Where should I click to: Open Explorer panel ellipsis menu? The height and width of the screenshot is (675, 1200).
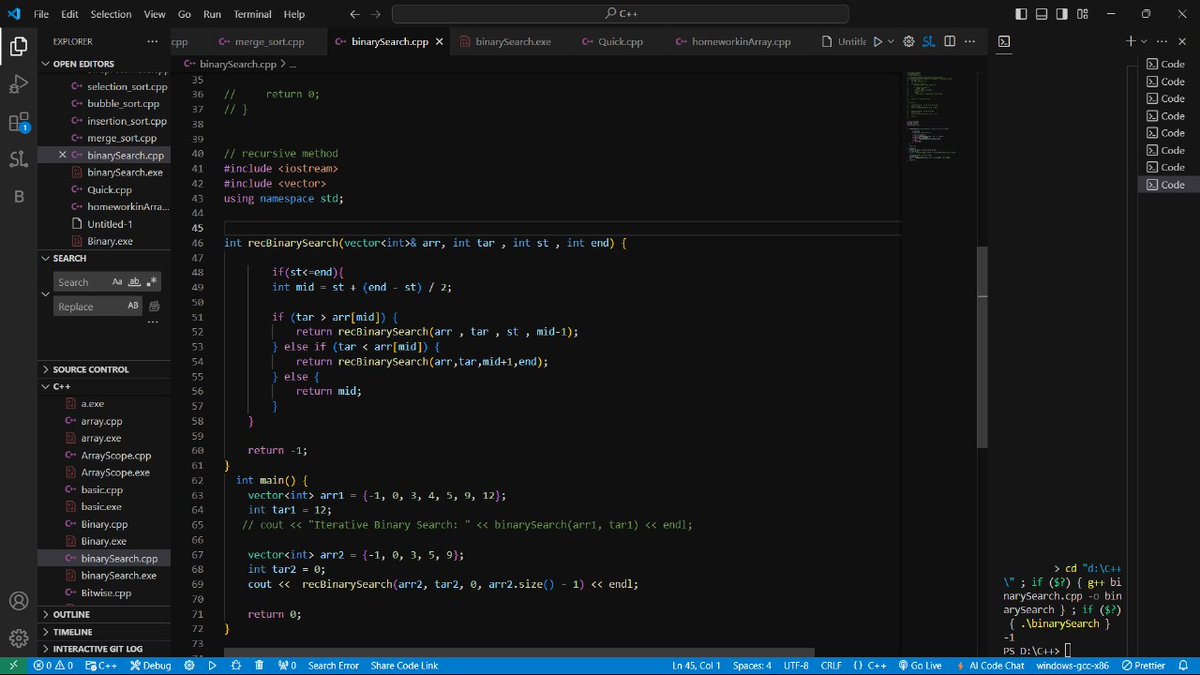(152, 41)
